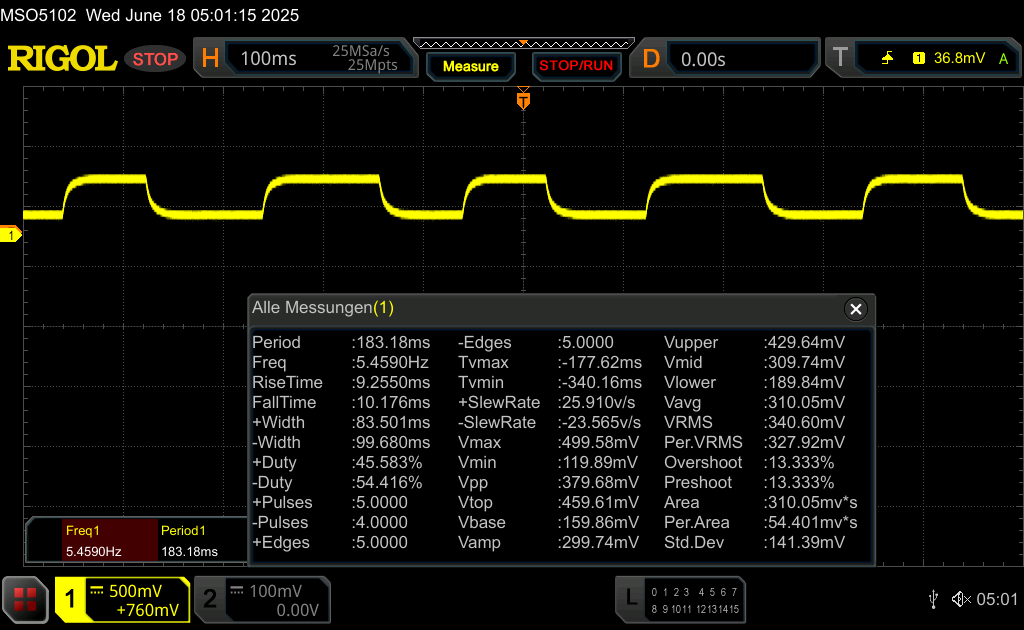Click the Preshoot 13.333% value

coord(799,482)
